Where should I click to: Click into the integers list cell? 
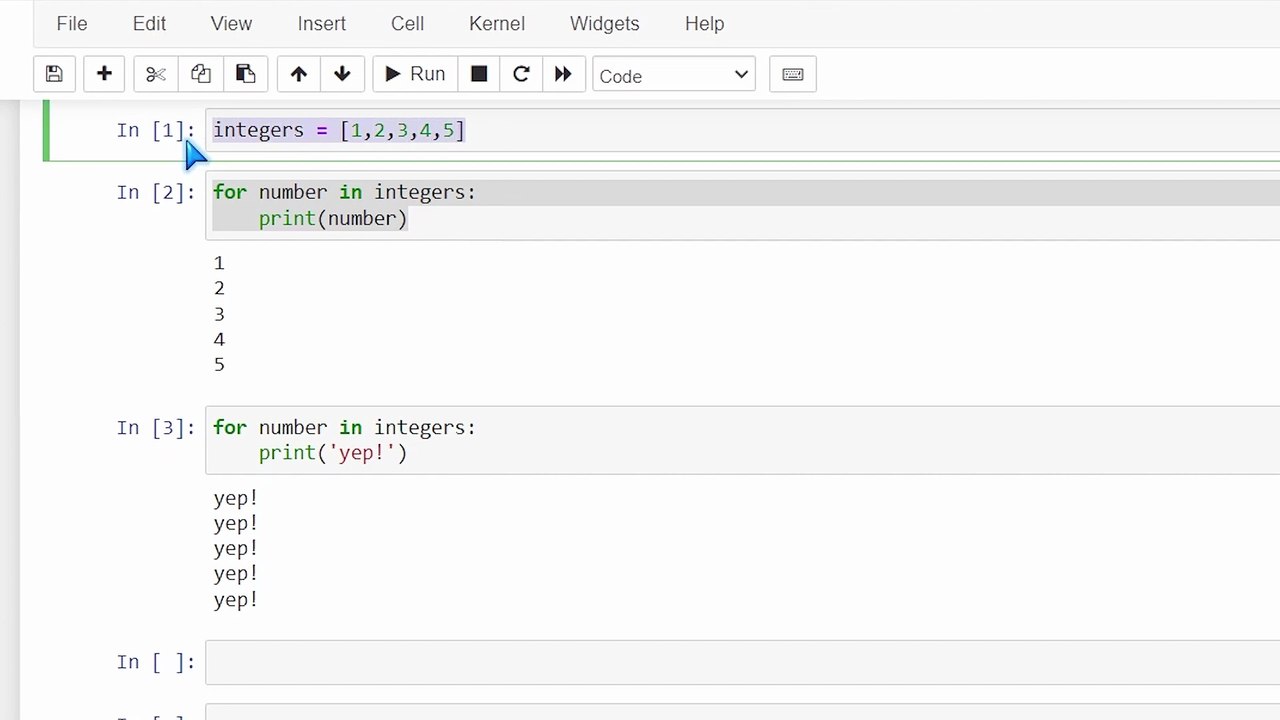[x=742, y=130]
